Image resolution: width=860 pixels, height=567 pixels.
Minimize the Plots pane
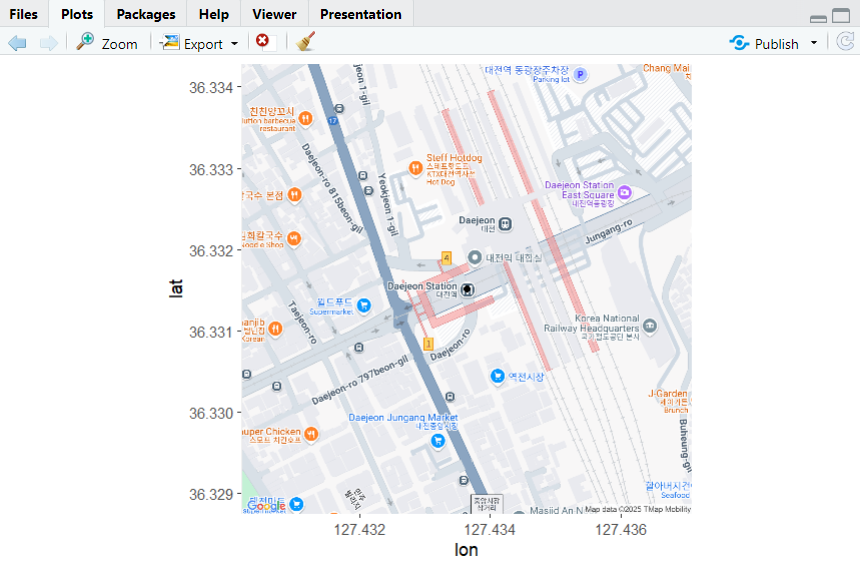pos(818,19)
